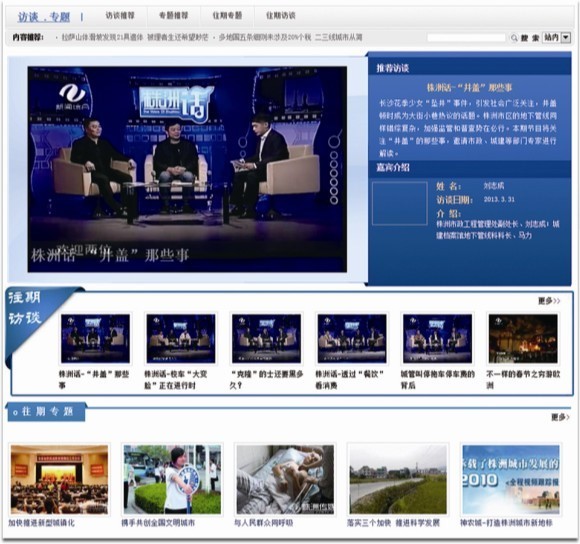The height and width of the screenshot is (544, 580).
Task: Switch to the 专题推荐 tab
Action: point(173,16)
